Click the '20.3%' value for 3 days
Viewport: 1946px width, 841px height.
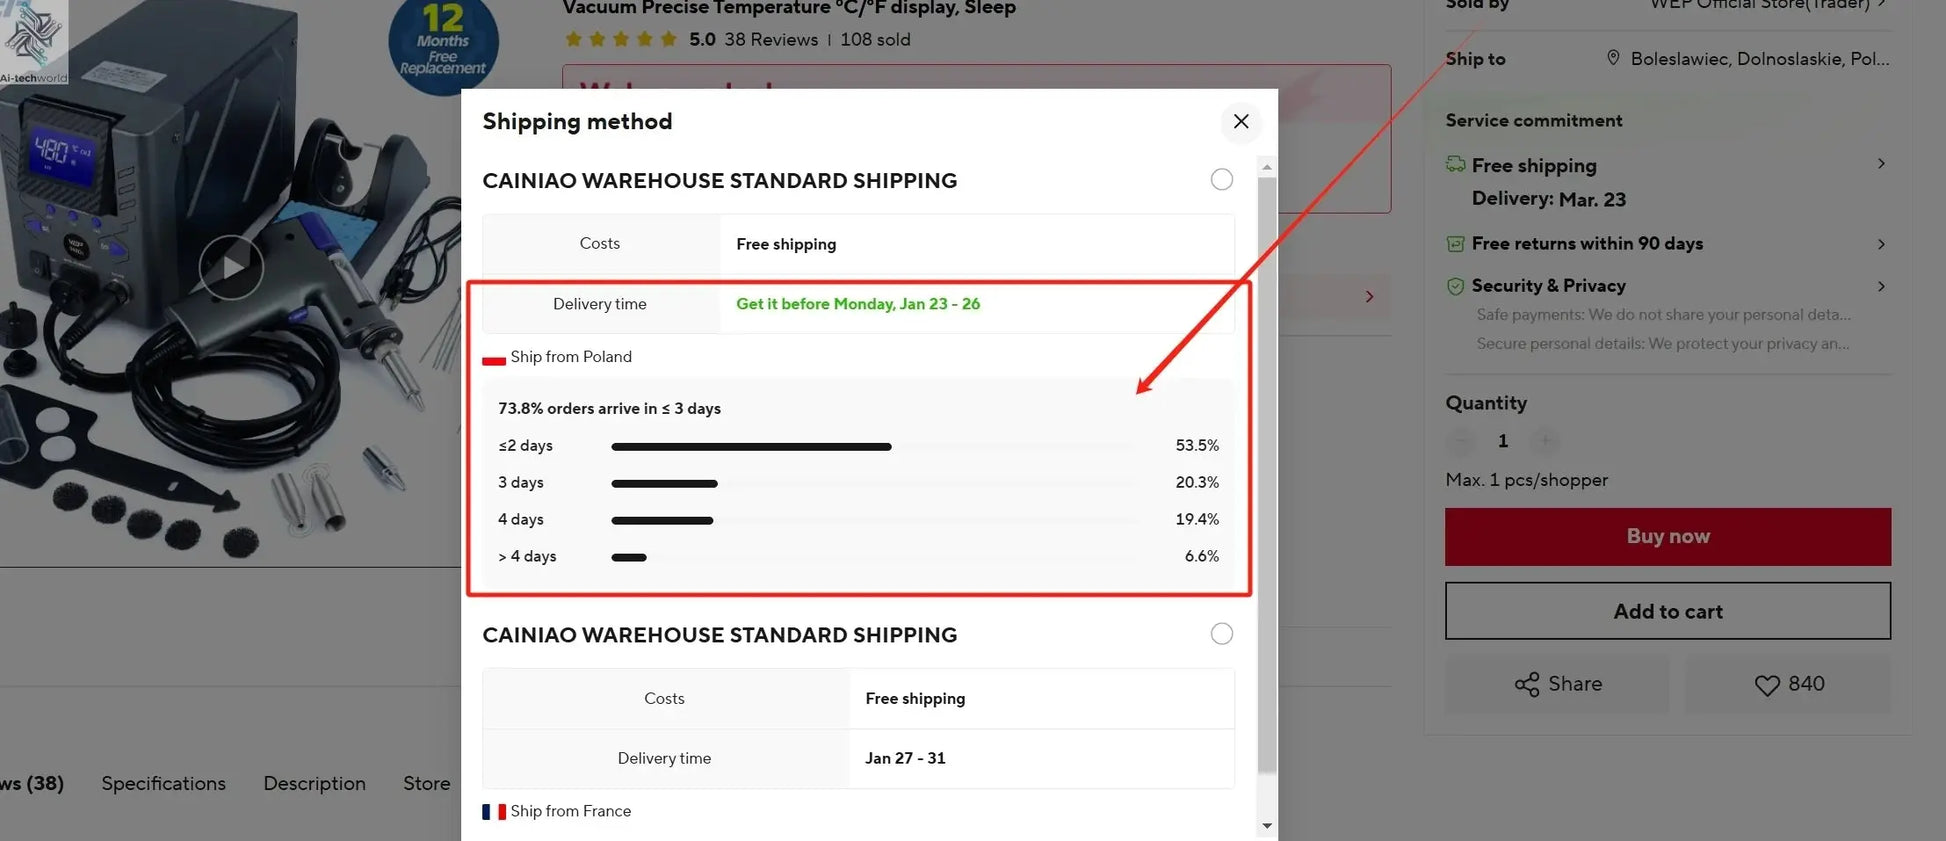(1197, 483)
